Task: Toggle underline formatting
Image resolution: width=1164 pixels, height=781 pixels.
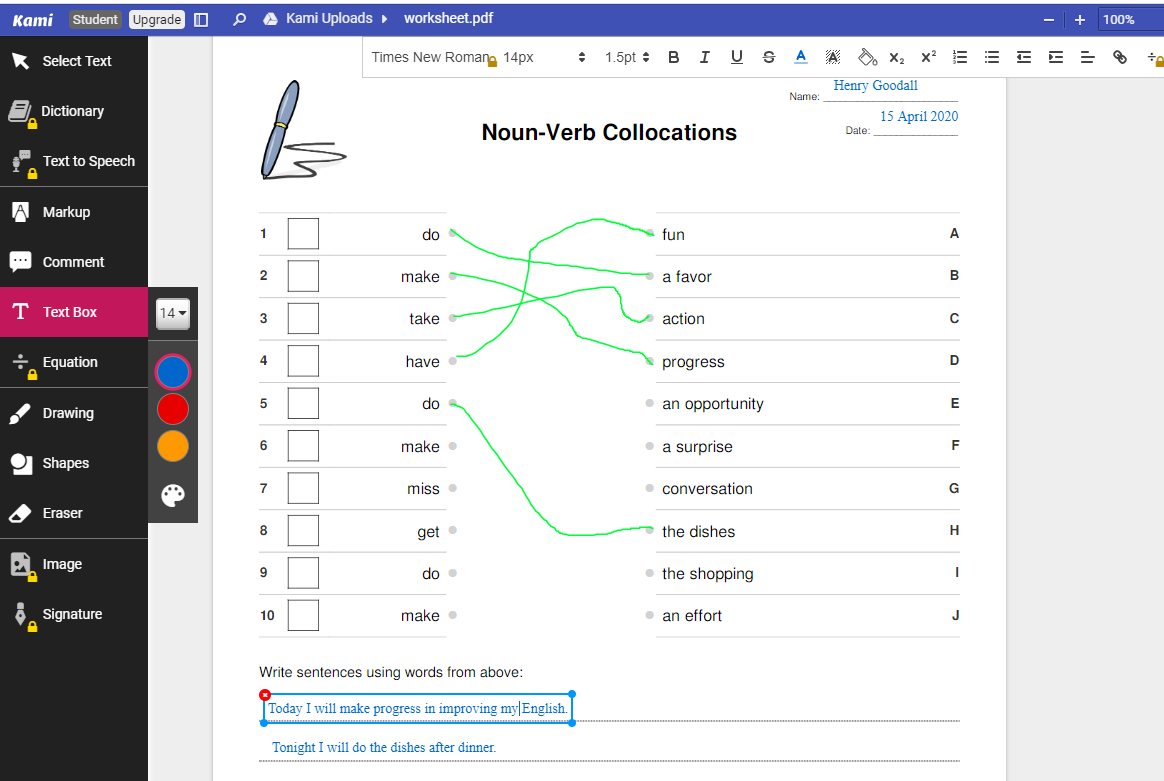Action: click(736, 57)
